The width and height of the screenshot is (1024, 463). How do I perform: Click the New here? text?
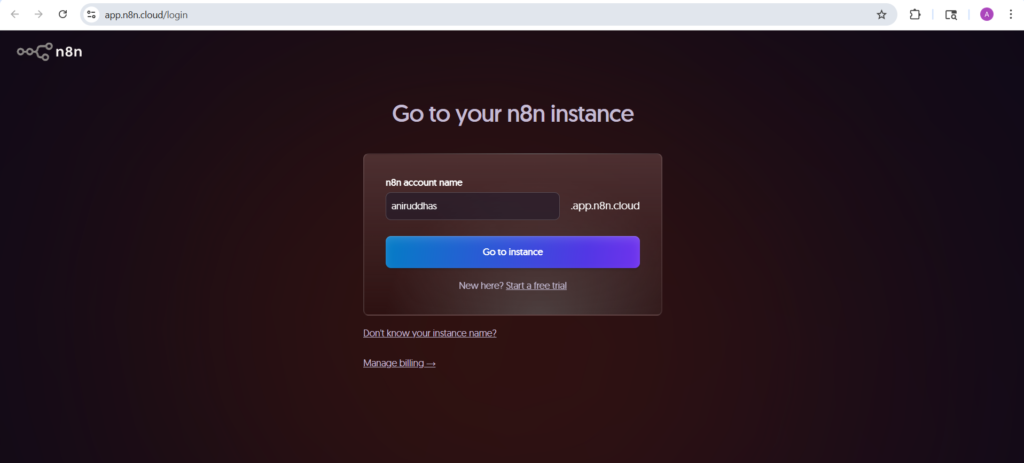481,285
